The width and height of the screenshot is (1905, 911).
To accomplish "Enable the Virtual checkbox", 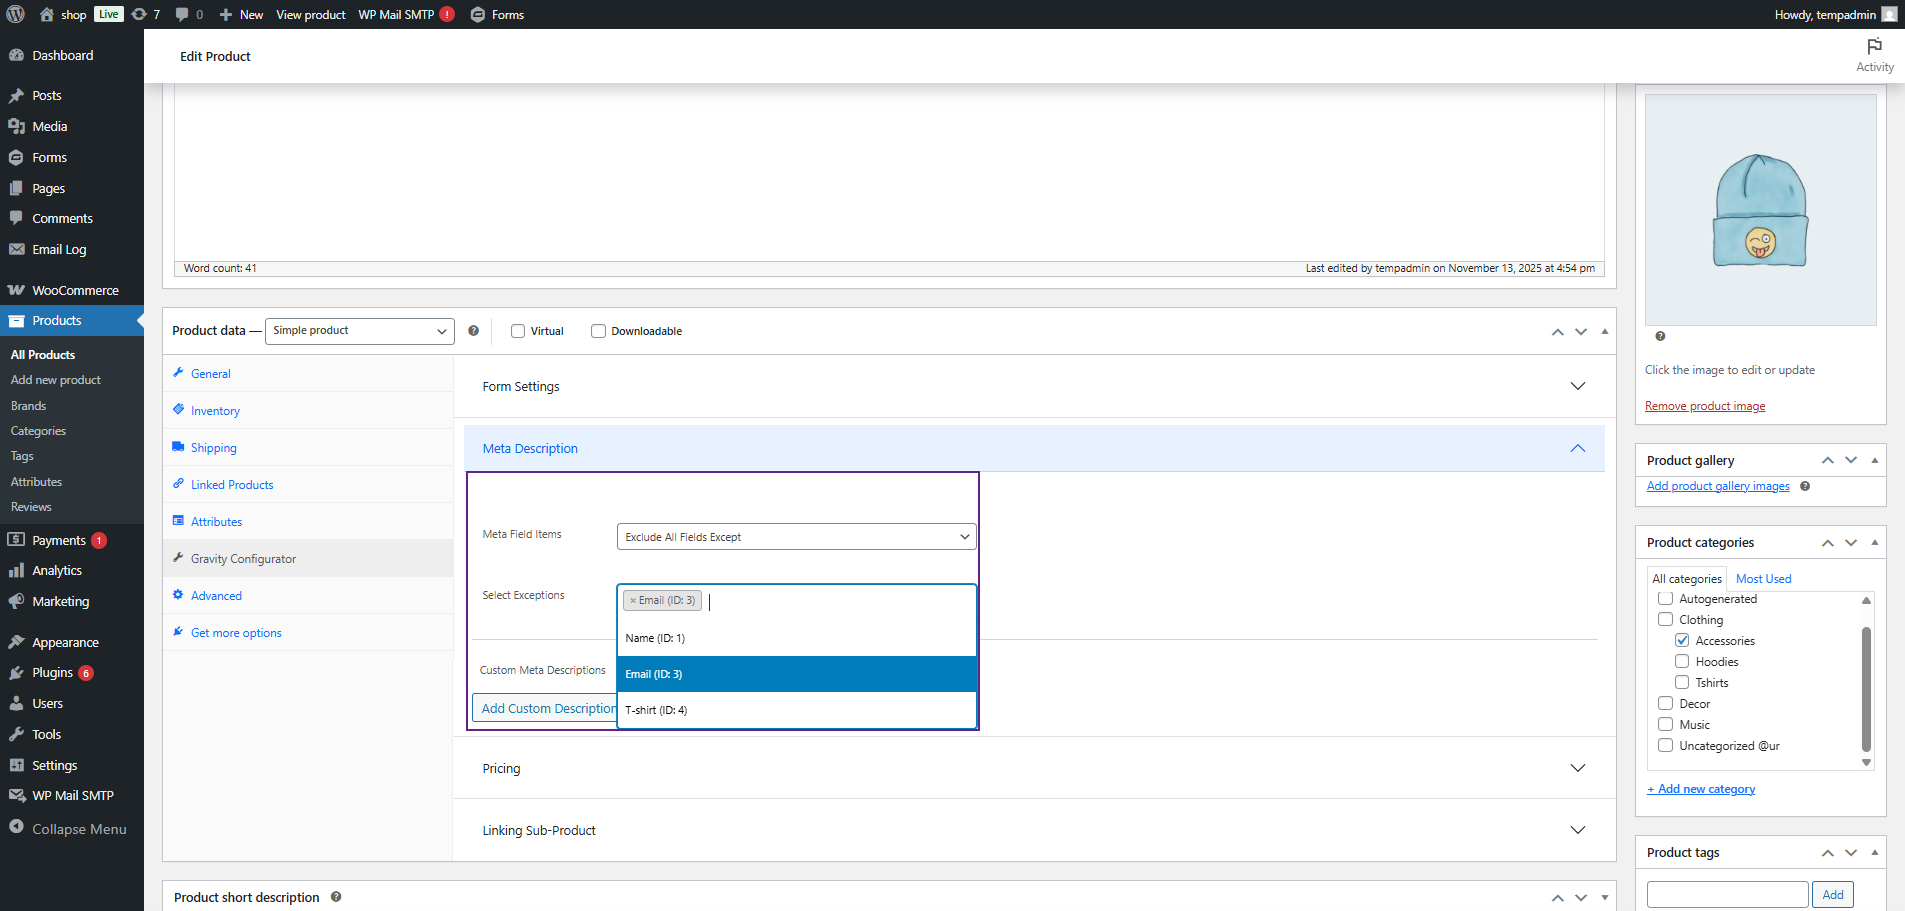I will point(518,331).
